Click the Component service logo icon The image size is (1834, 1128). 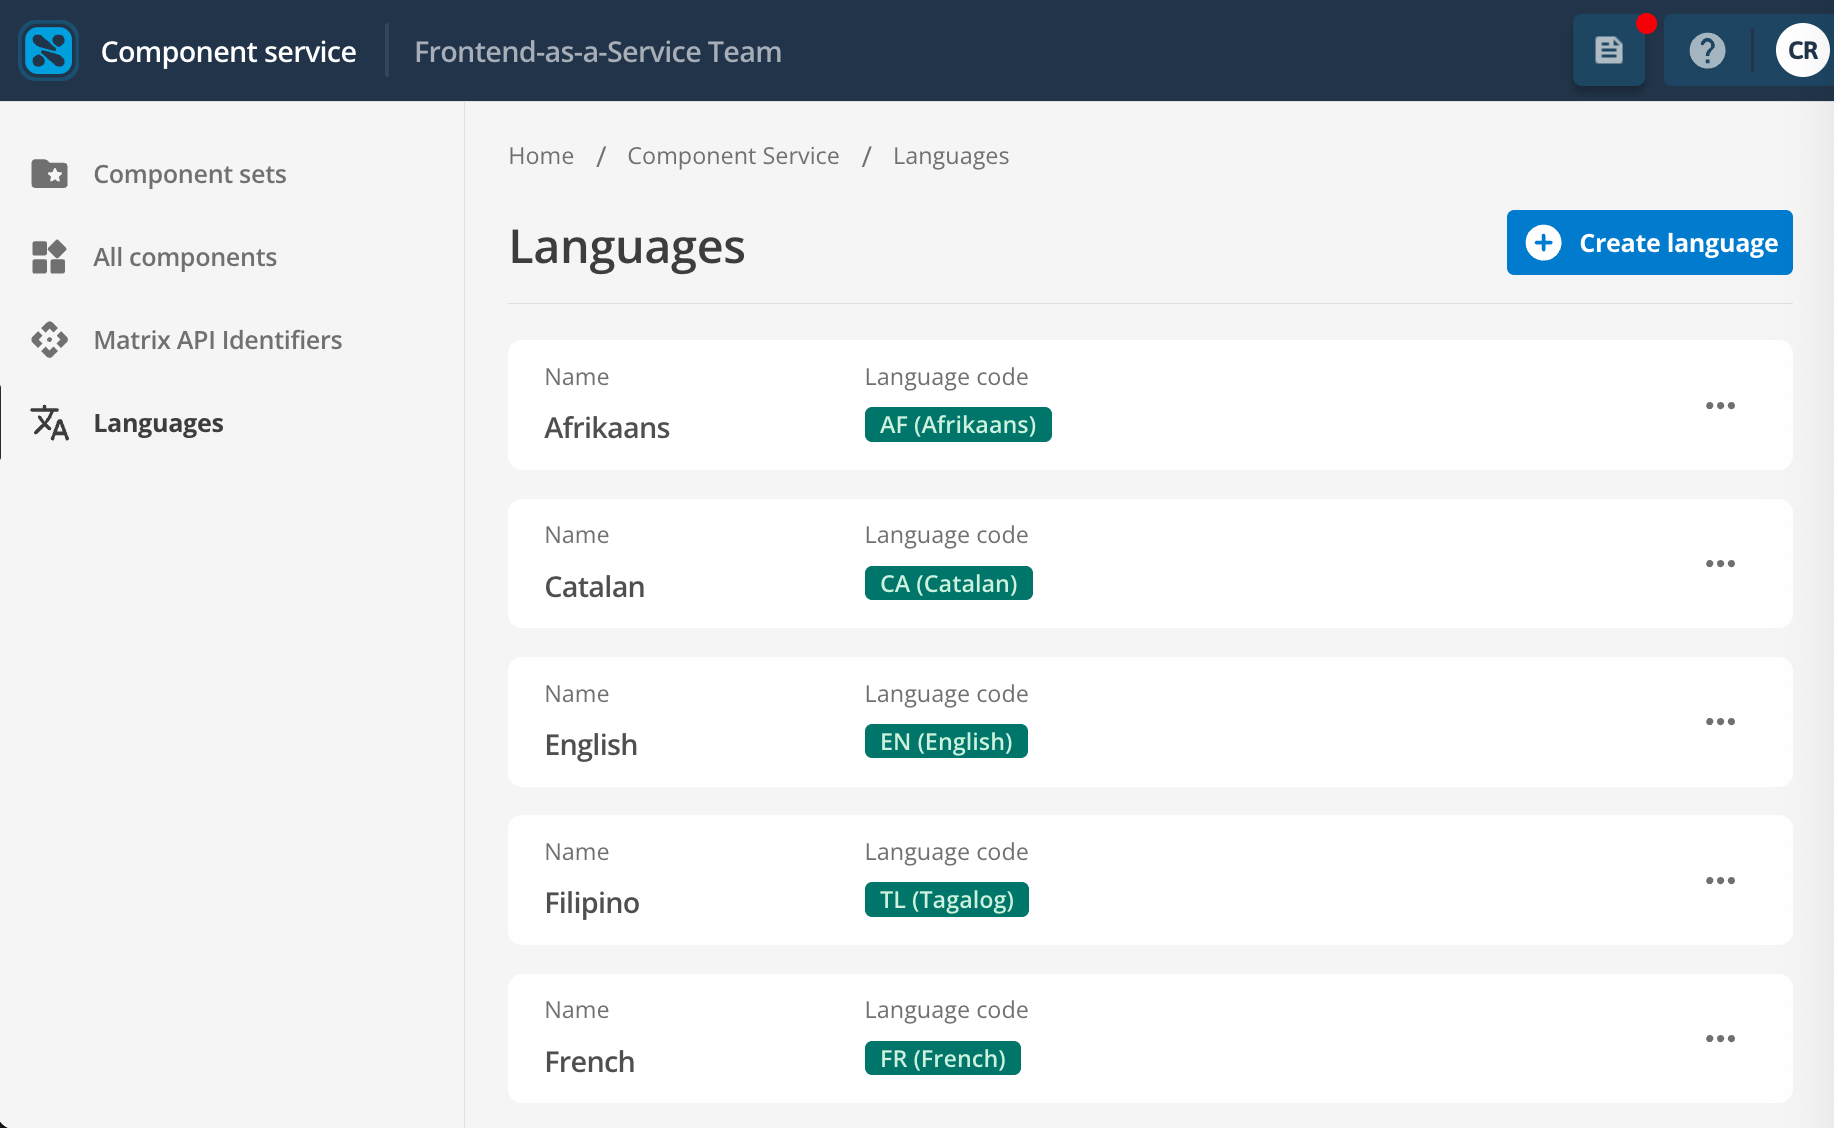coord(48,51)
